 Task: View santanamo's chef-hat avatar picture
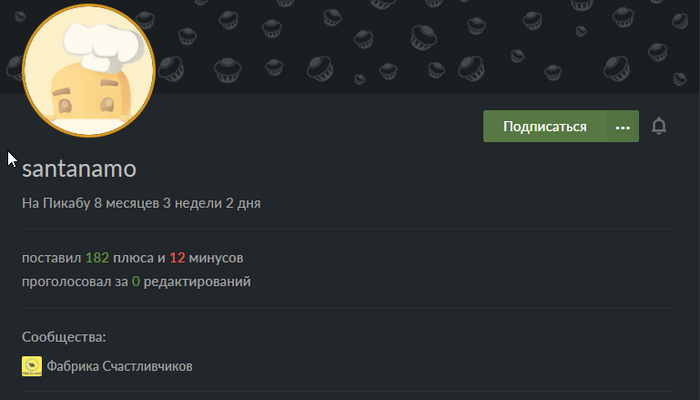[89, 70]
